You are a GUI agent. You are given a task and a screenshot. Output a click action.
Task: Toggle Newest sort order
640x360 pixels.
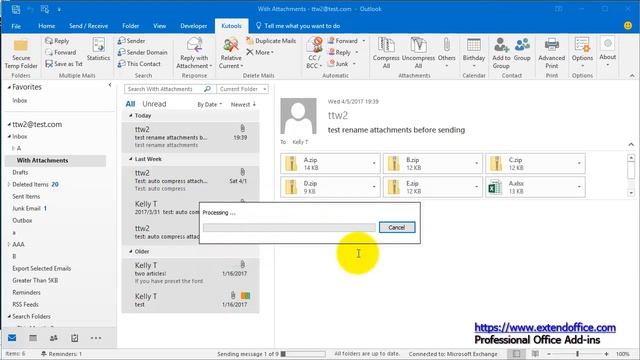(x=243, y=104)
